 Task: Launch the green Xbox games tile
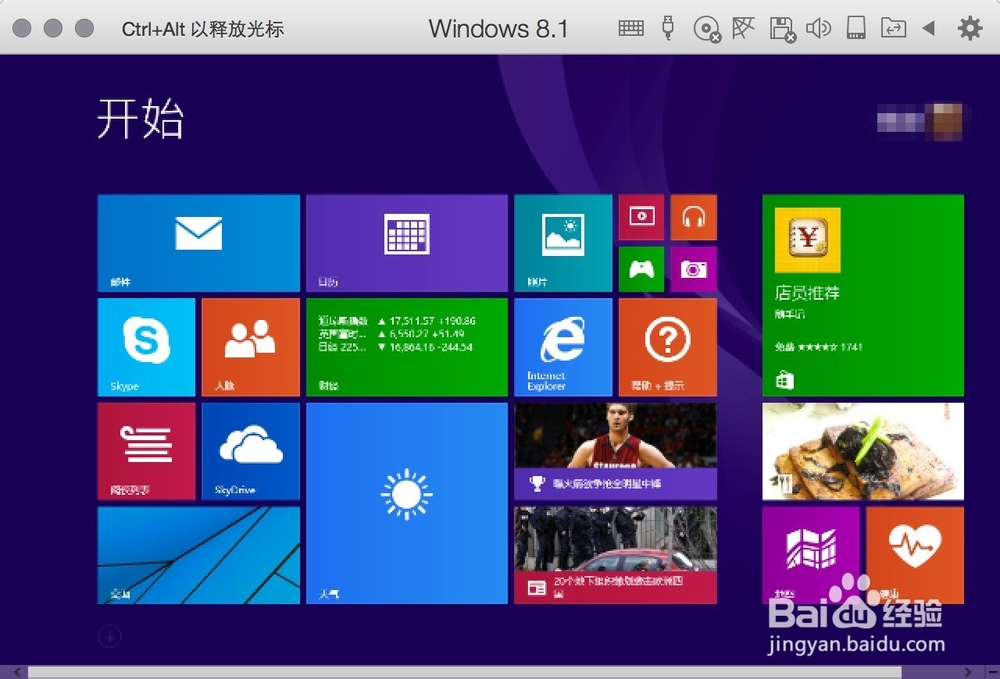641,270
